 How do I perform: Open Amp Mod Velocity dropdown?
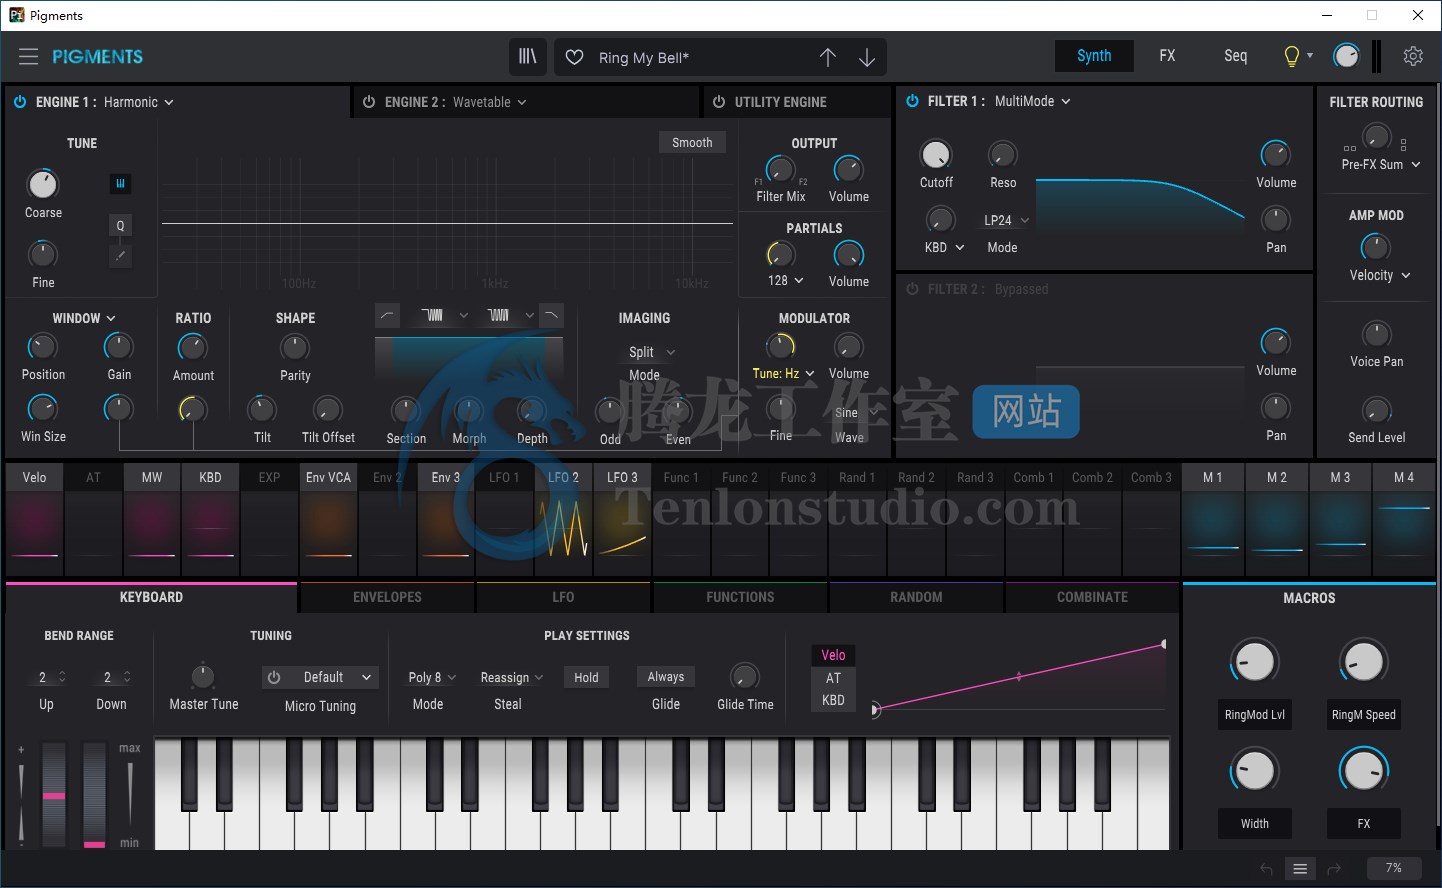(1380, 275)
